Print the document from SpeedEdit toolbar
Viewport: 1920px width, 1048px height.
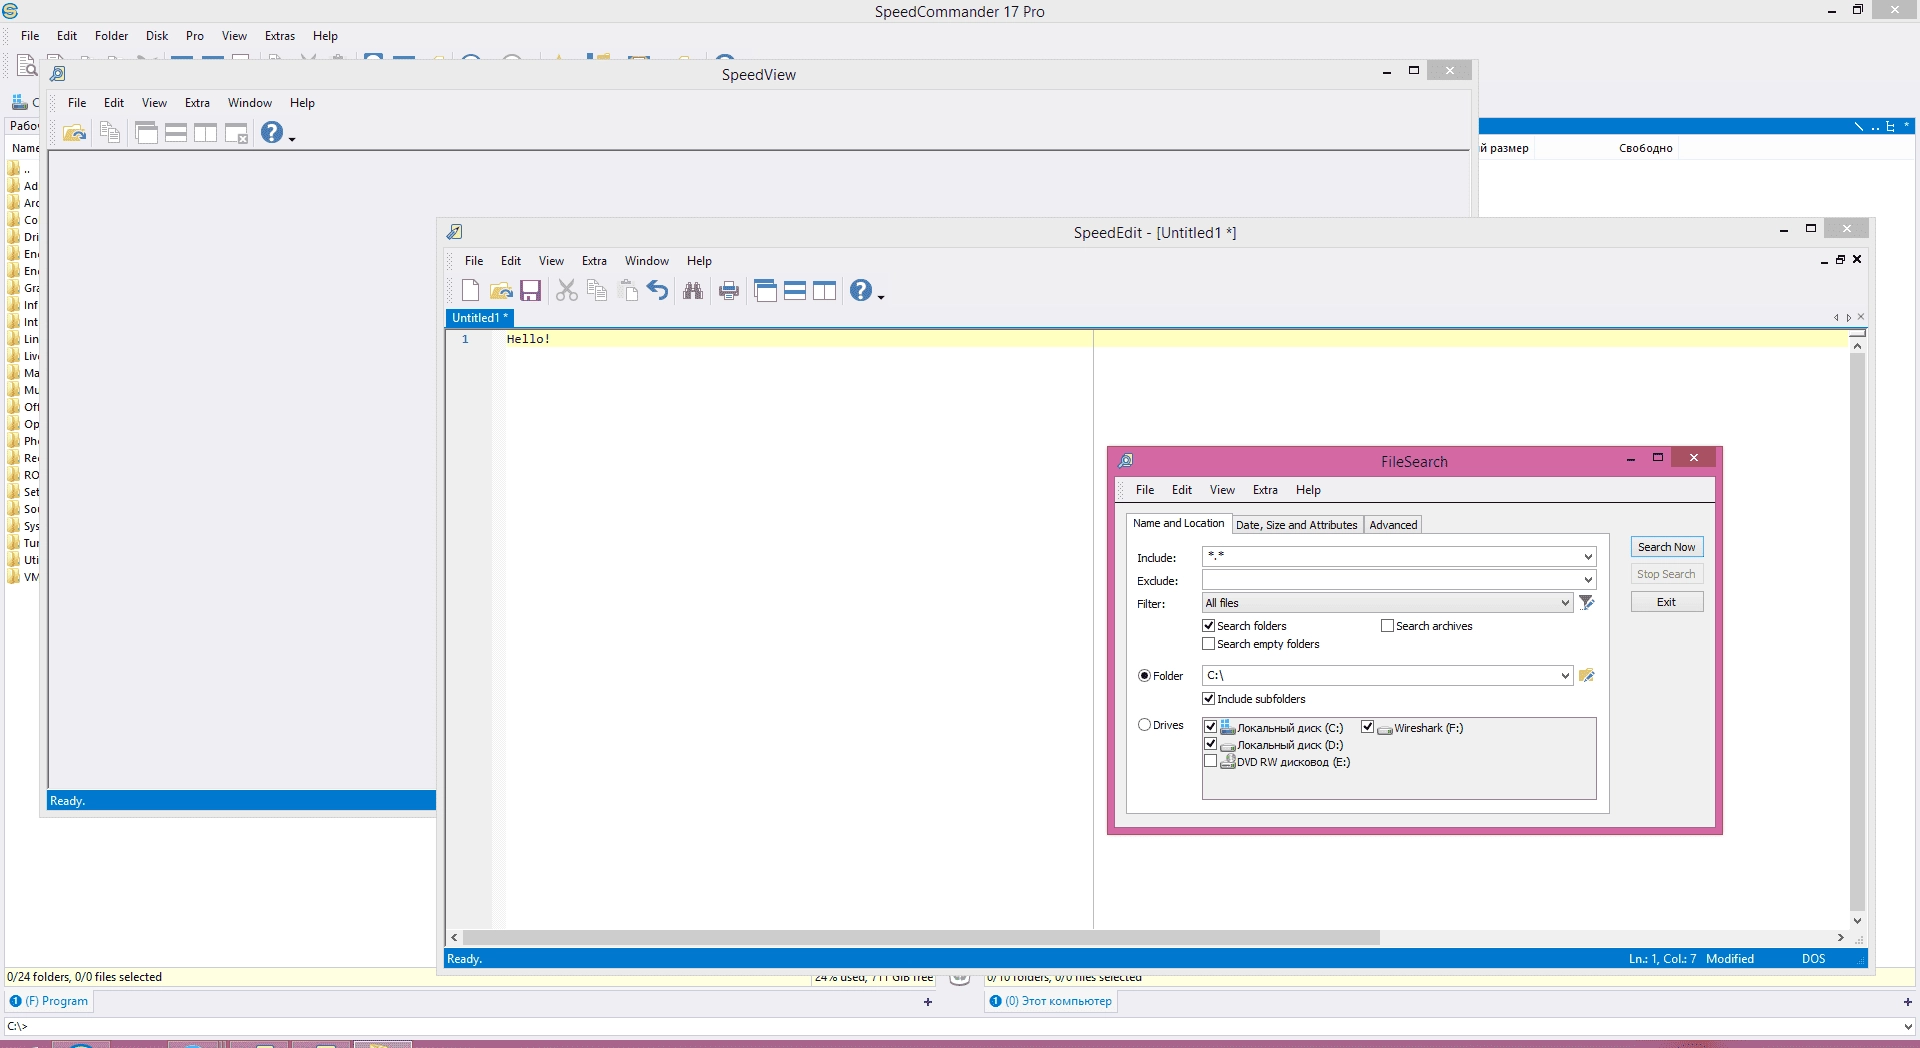pos(729,290)
